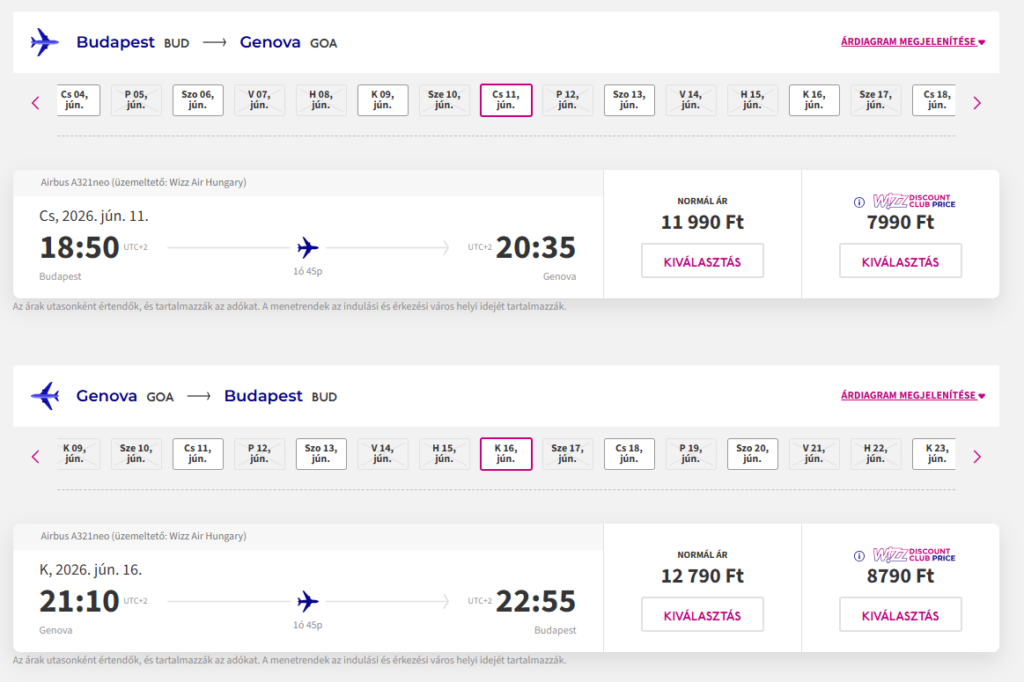
Task: Expand the outbound Árdiagram megjelenítése link
Action: (913, 42)
